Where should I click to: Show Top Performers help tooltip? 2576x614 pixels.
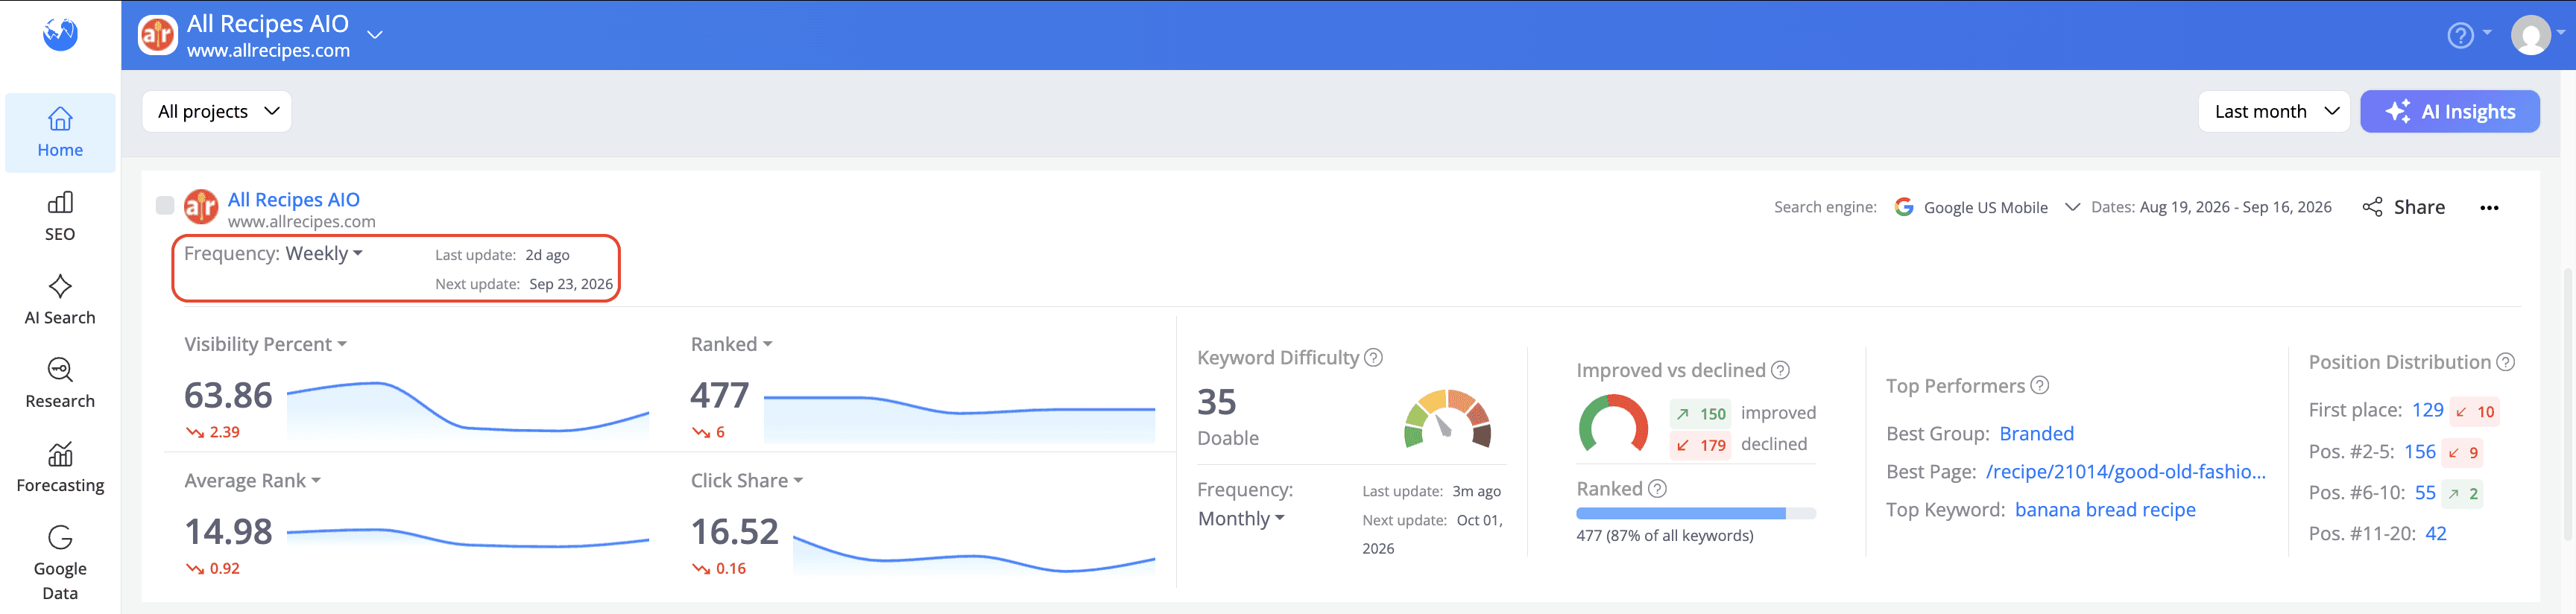[x=2040, y=385]
